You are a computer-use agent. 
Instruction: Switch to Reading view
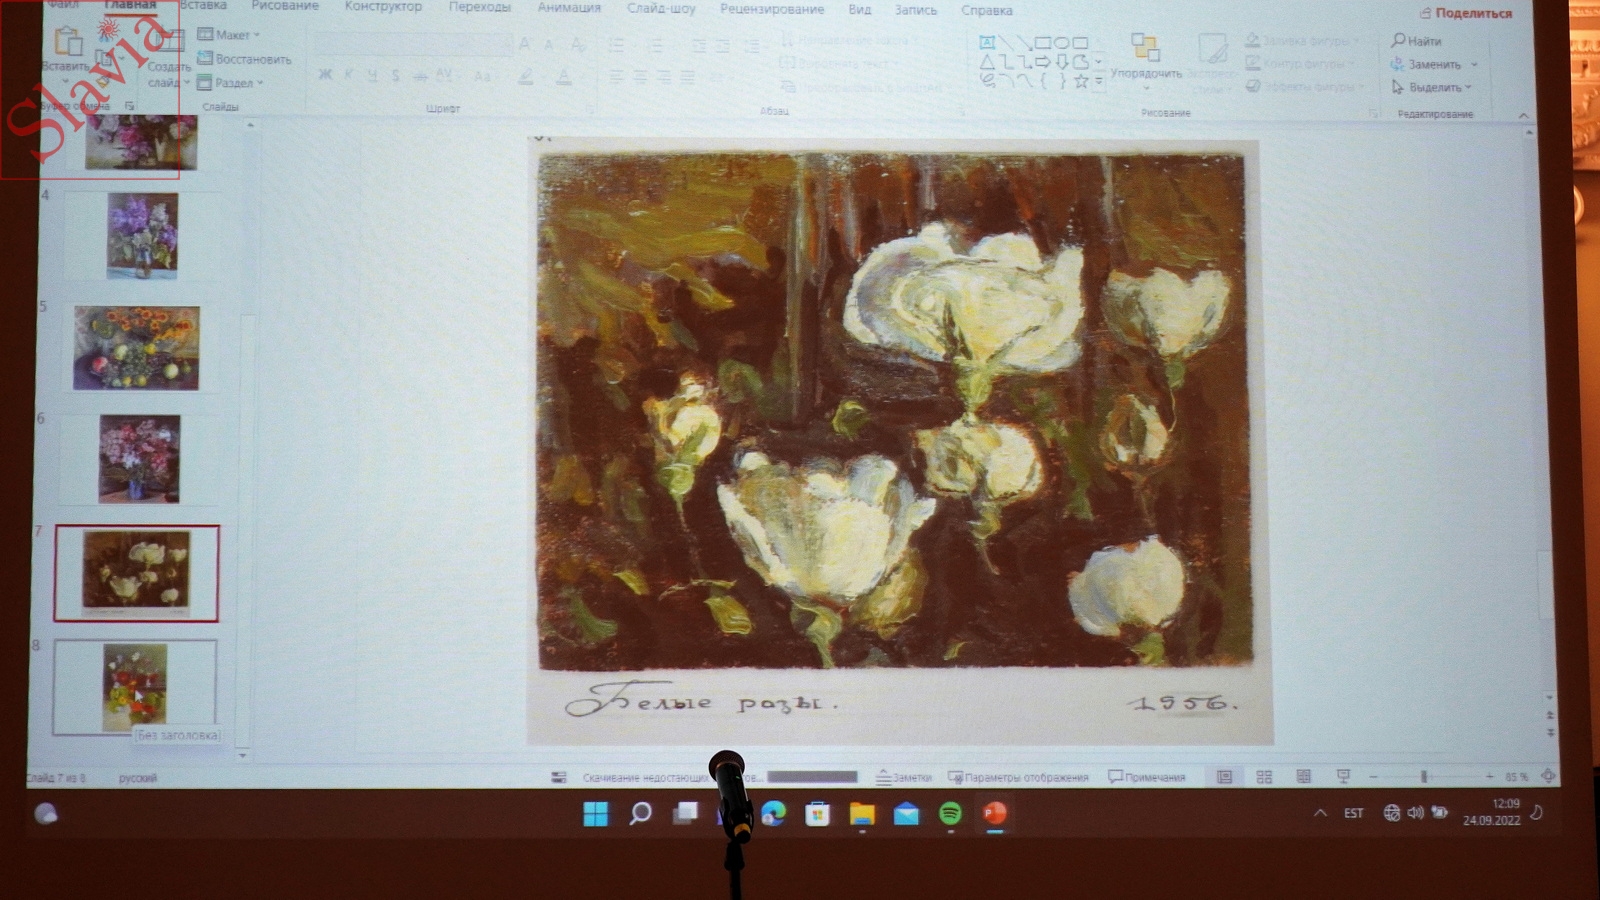point(1303,777)
